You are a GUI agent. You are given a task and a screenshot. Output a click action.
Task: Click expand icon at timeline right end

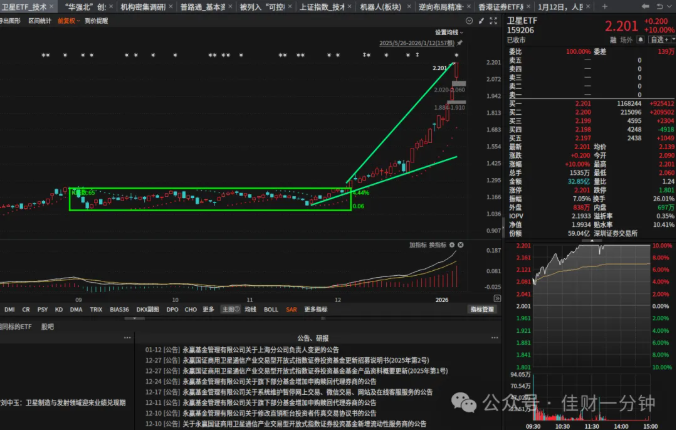tap(497, 298)
